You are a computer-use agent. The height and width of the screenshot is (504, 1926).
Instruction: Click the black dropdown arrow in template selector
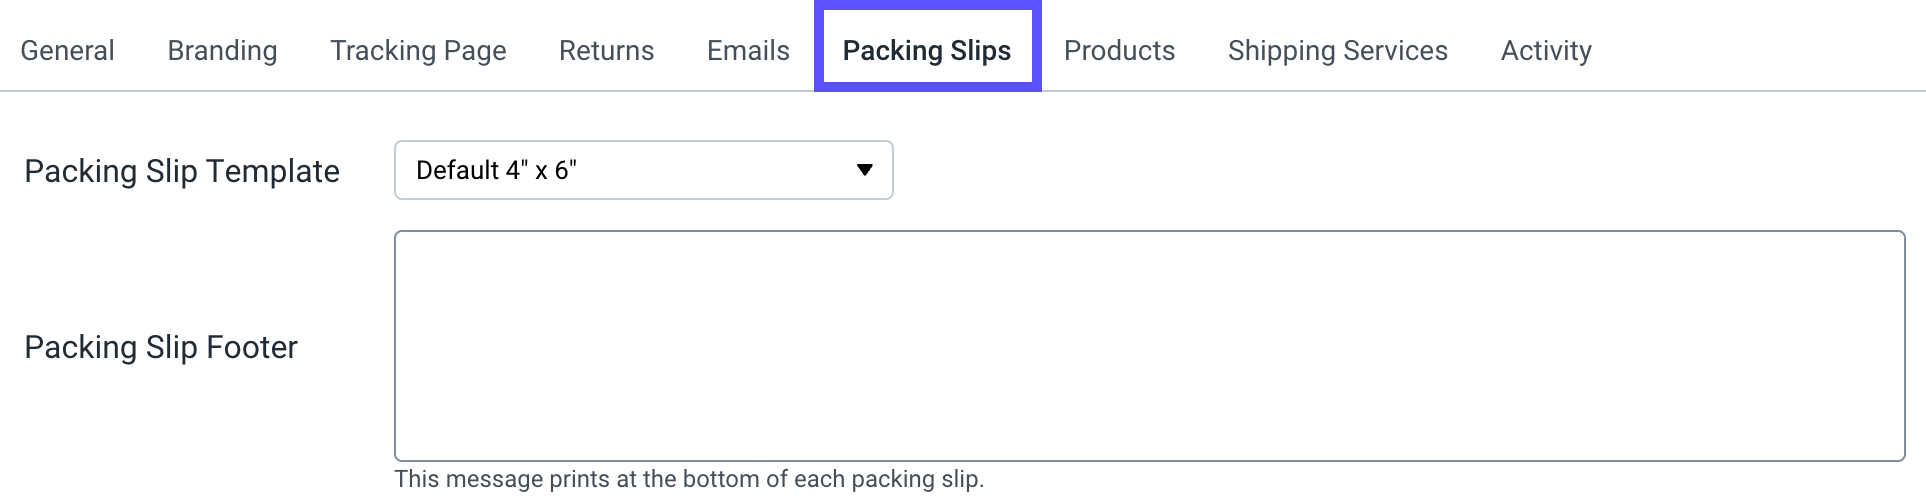865,170
